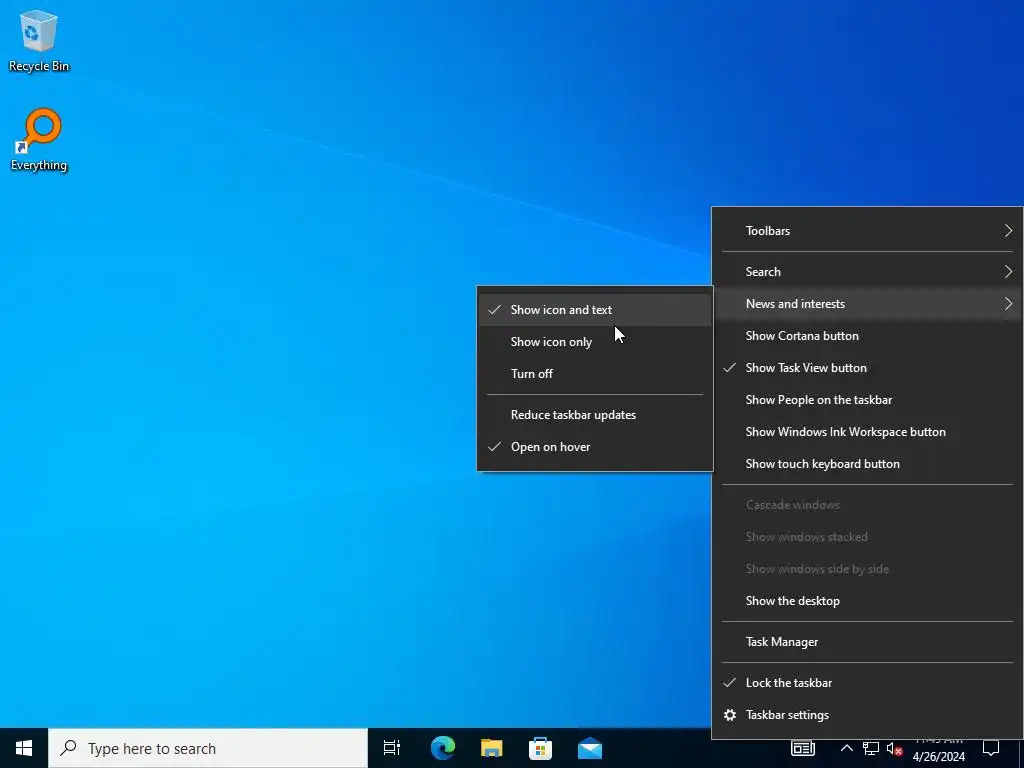Click the magnifier icon in search box
This screenshot has width=1024, height=768.
tap(68, 748)
